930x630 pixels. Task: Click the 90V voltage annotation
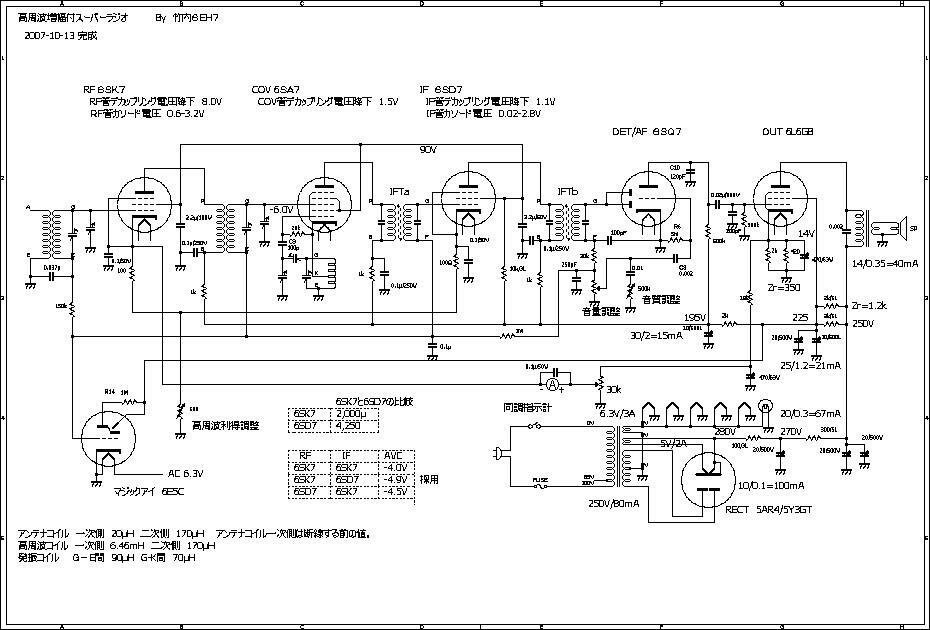click(428, 151)
